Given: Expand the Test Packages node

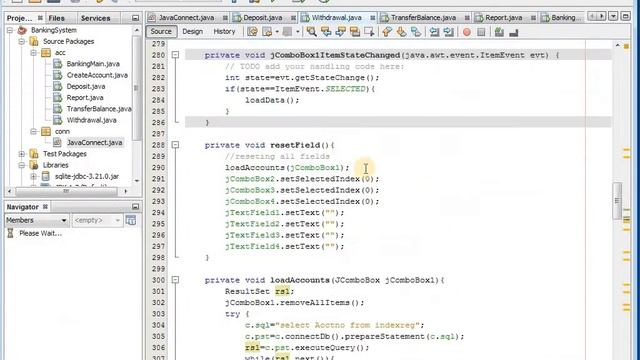Looking at the screenshot, I should [x=22, y=154].
